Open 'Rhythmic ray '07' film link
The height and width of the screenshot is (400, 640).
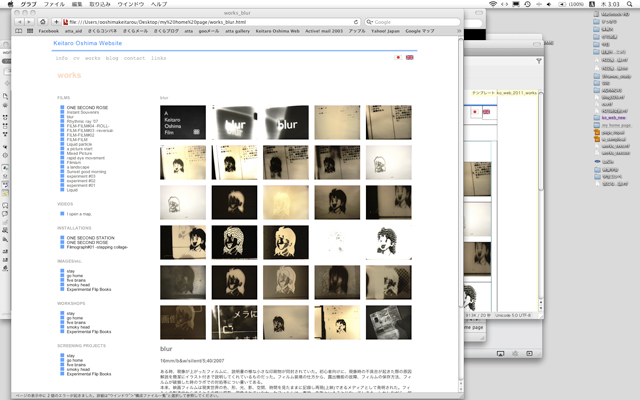click(x=82, y=121)
